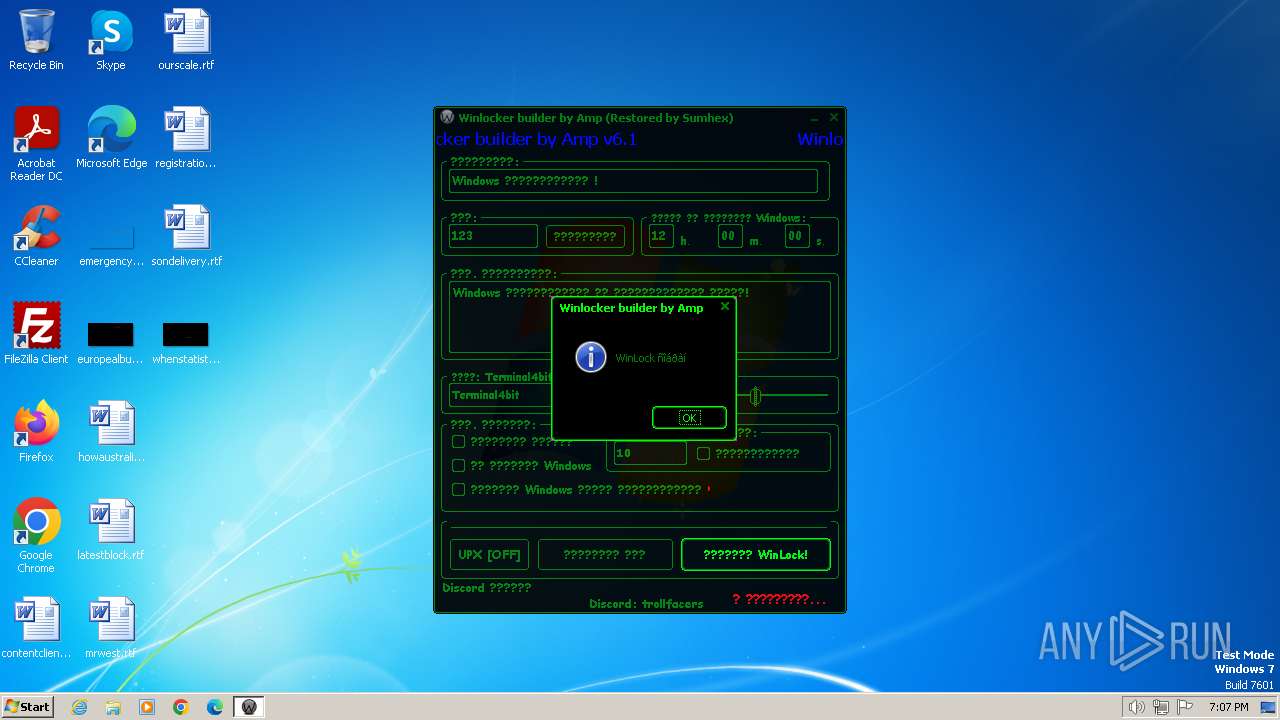Click the ????????? button beside the 123 field
This screenshot has width=1280, height=720.
click(x=585, y=236)
